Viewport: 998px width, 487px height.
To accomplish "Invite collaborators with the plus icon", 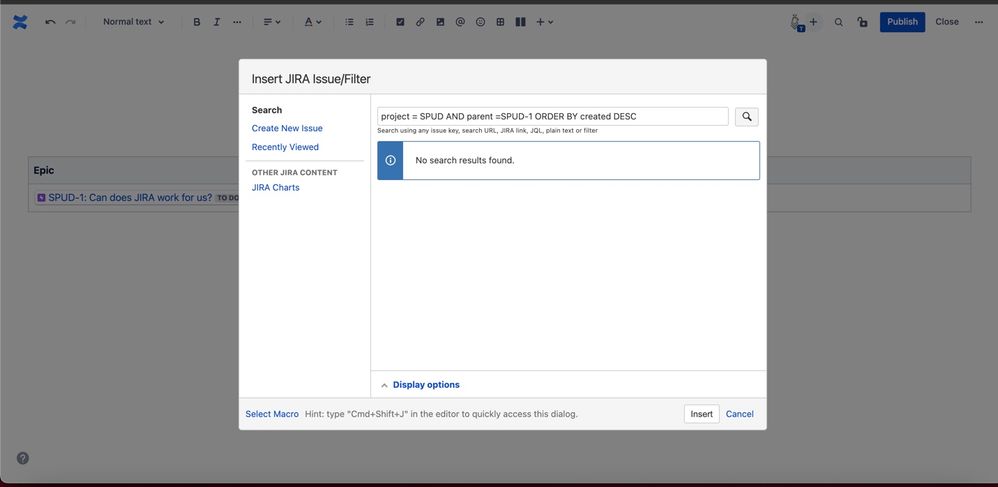I will point(813,22).
